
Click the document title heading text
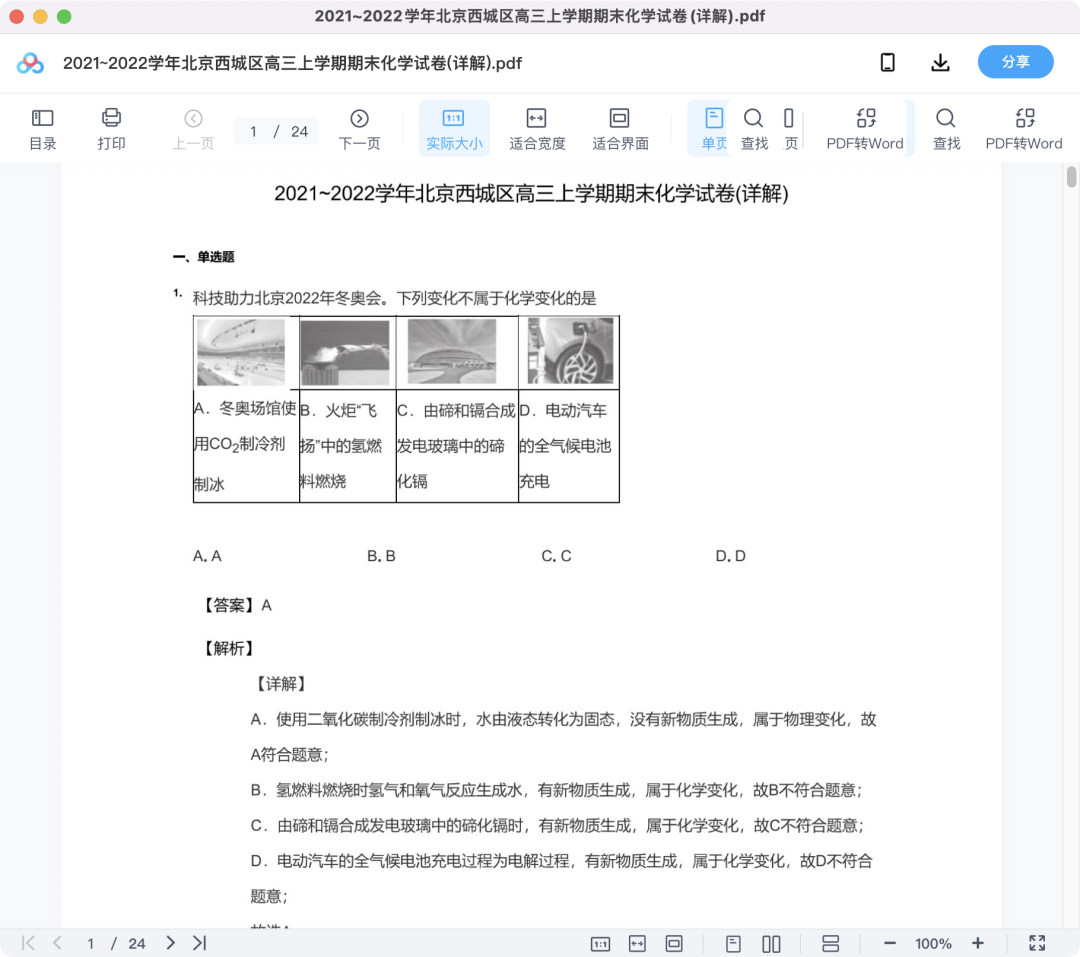pos(531,194)
